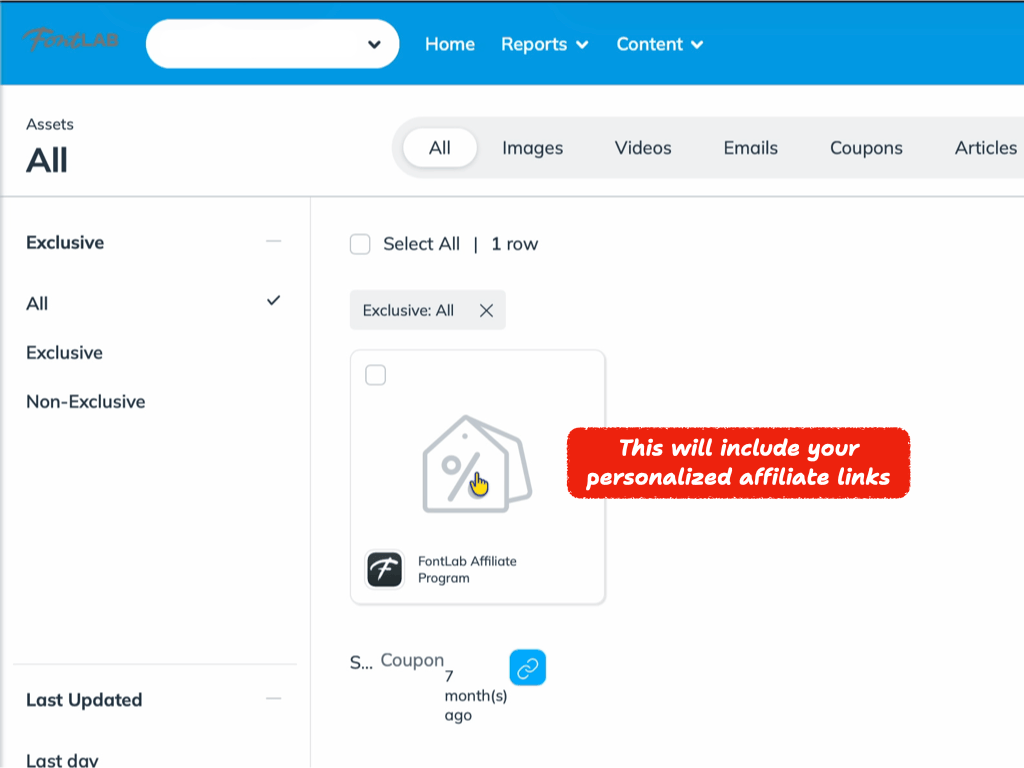Select the hand cursor over the coupon thumbnail

point(478,483)
